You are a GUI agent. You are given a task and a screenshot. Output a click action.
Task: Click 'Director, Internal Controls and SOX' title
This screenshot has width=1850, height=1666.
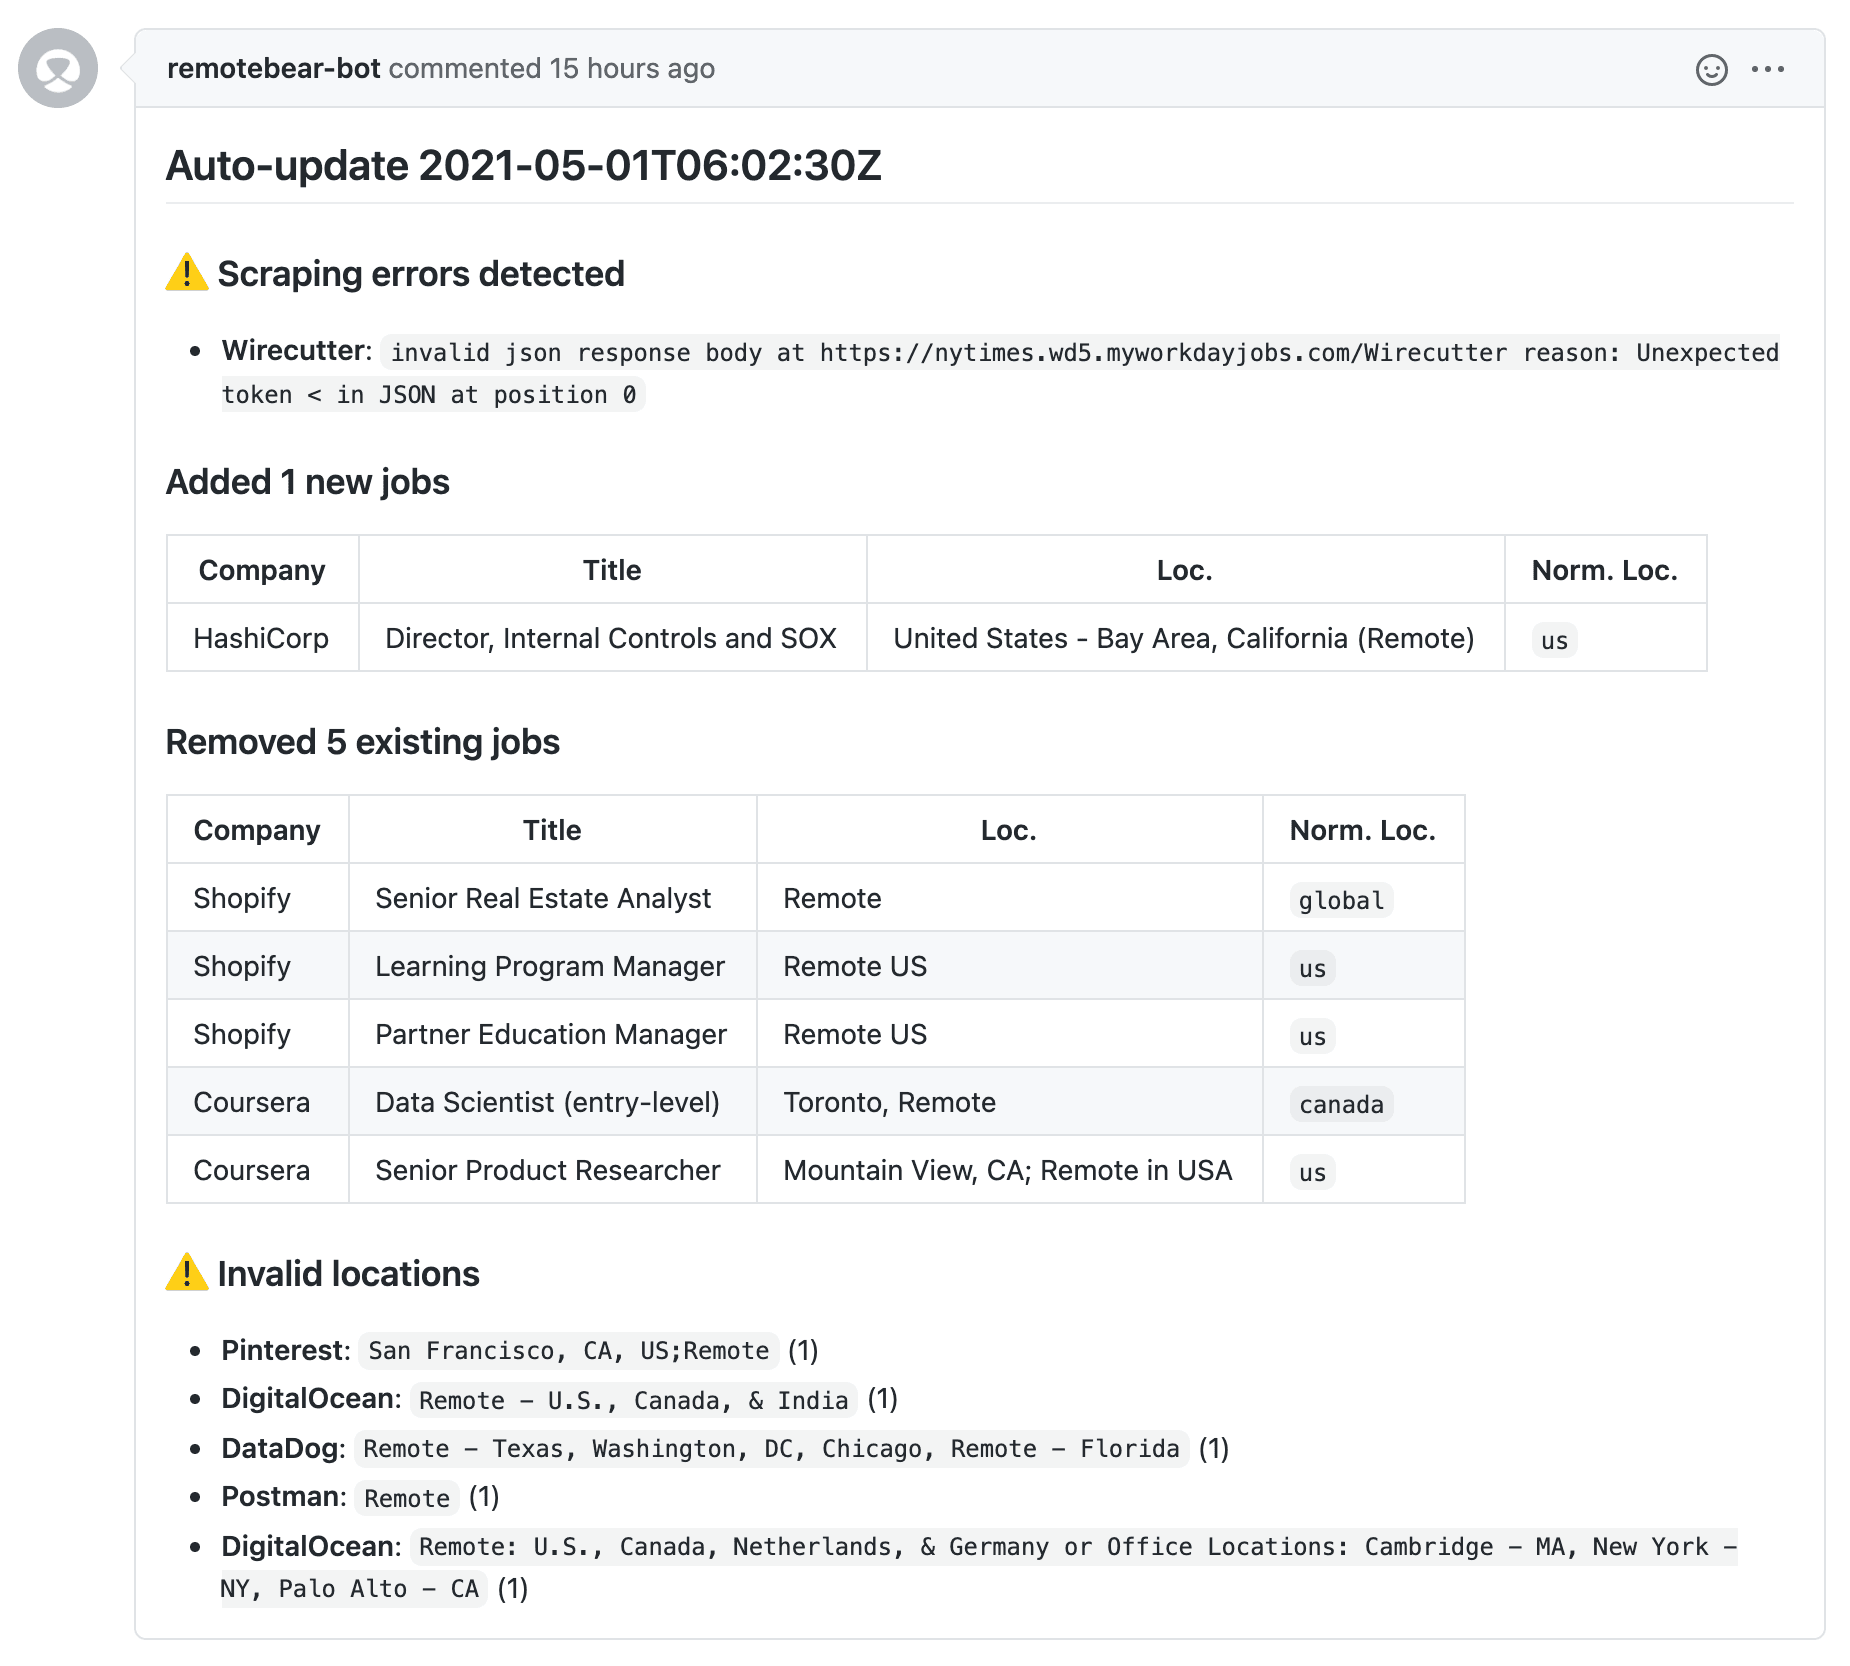click(x=611, y=638)
